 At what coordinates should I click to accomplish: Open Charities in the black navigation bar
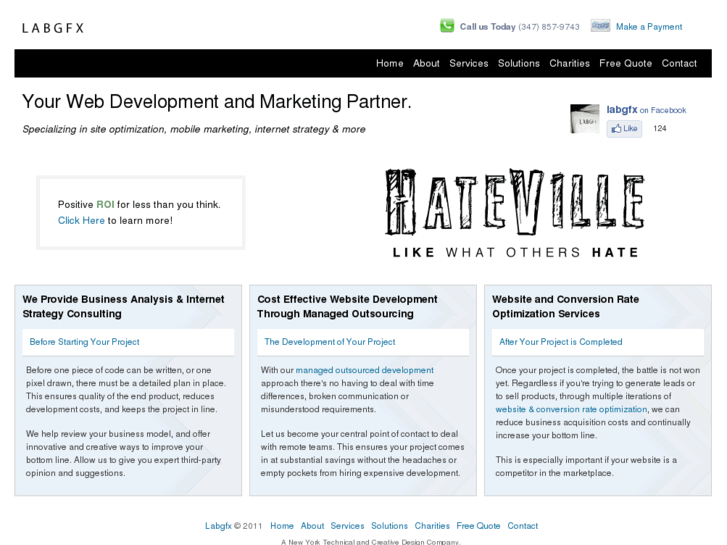pyautogui.click(x=569, y=64)
